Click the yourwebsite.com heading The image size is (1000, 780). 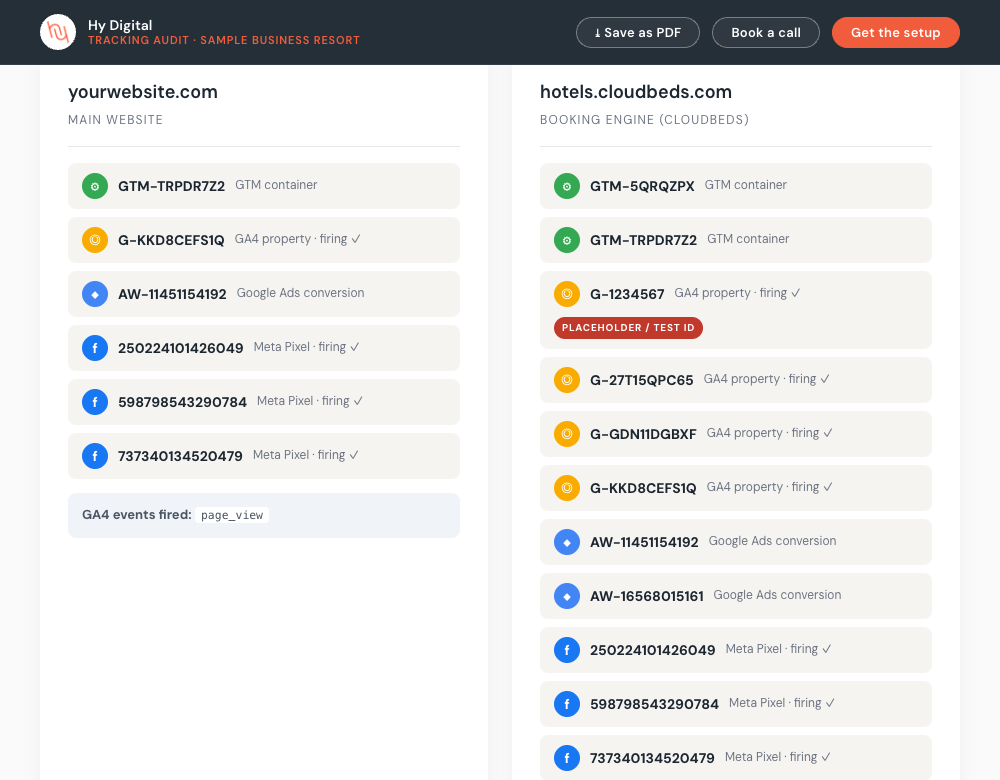click(x=143, y=92)
